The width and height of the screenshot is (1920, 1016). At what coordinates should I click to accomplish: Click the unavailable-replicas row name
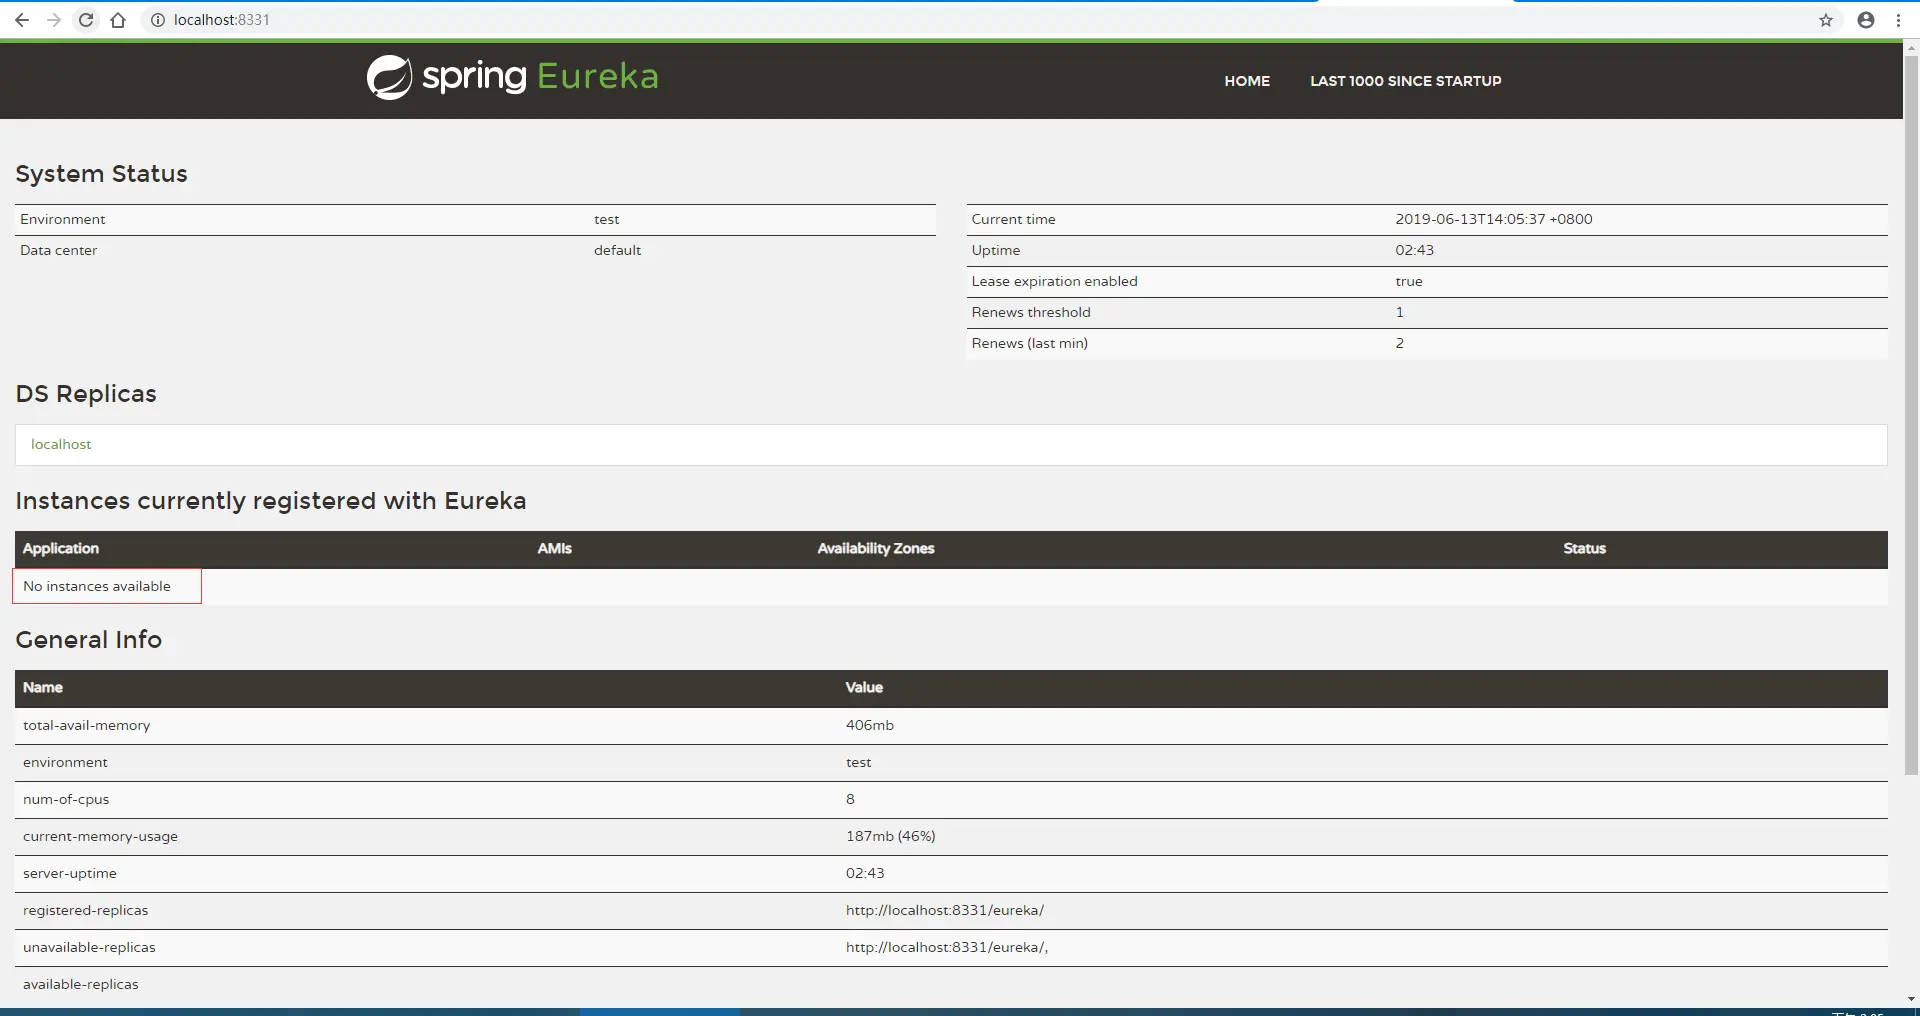coord(89,948)
